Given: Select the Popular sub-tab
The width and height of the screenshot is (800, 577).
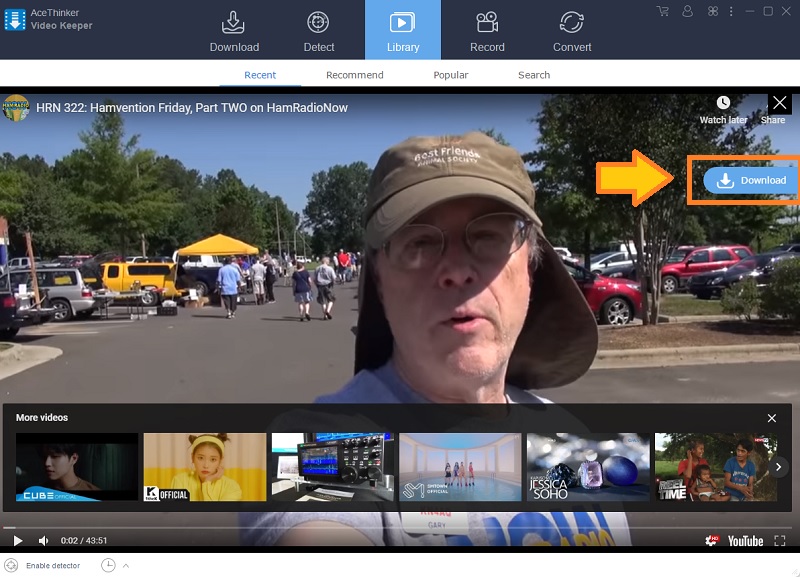Looking at the screenshot, I should [450, 75].
